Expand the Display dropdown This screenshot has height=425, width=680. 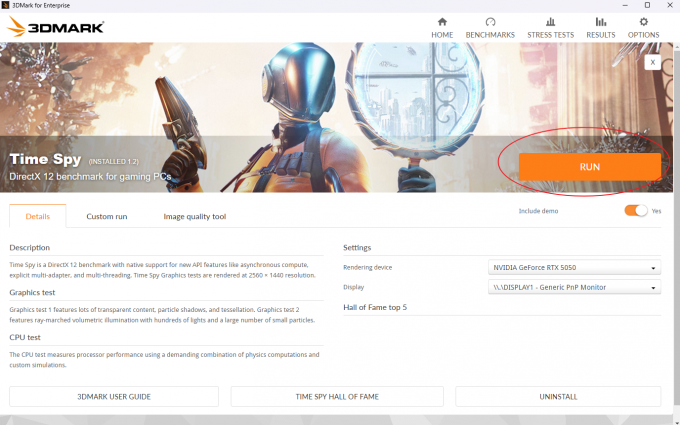pyautogui.click(x=574, y=287)
